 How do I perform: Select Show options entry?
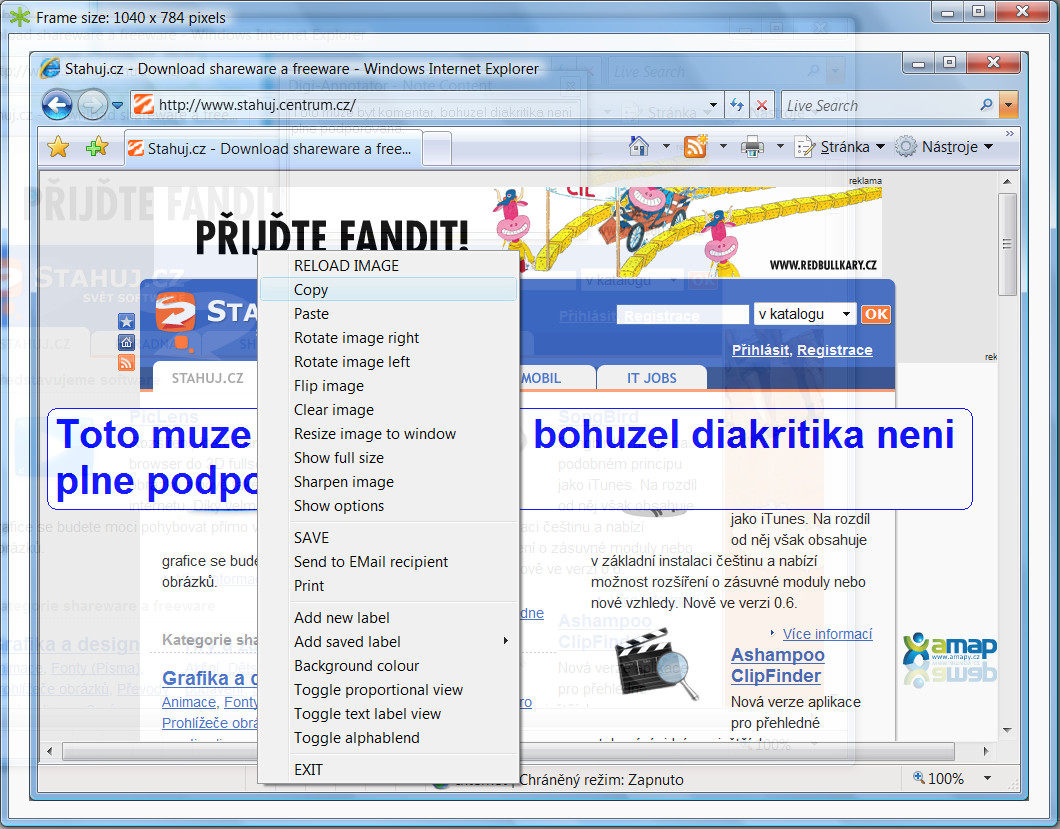388,506
